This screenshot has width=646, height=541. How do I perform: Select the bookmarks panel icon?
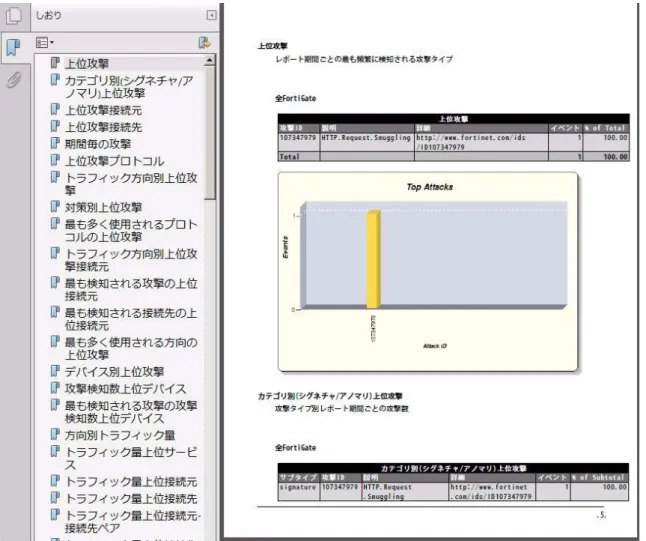point(14,47)
